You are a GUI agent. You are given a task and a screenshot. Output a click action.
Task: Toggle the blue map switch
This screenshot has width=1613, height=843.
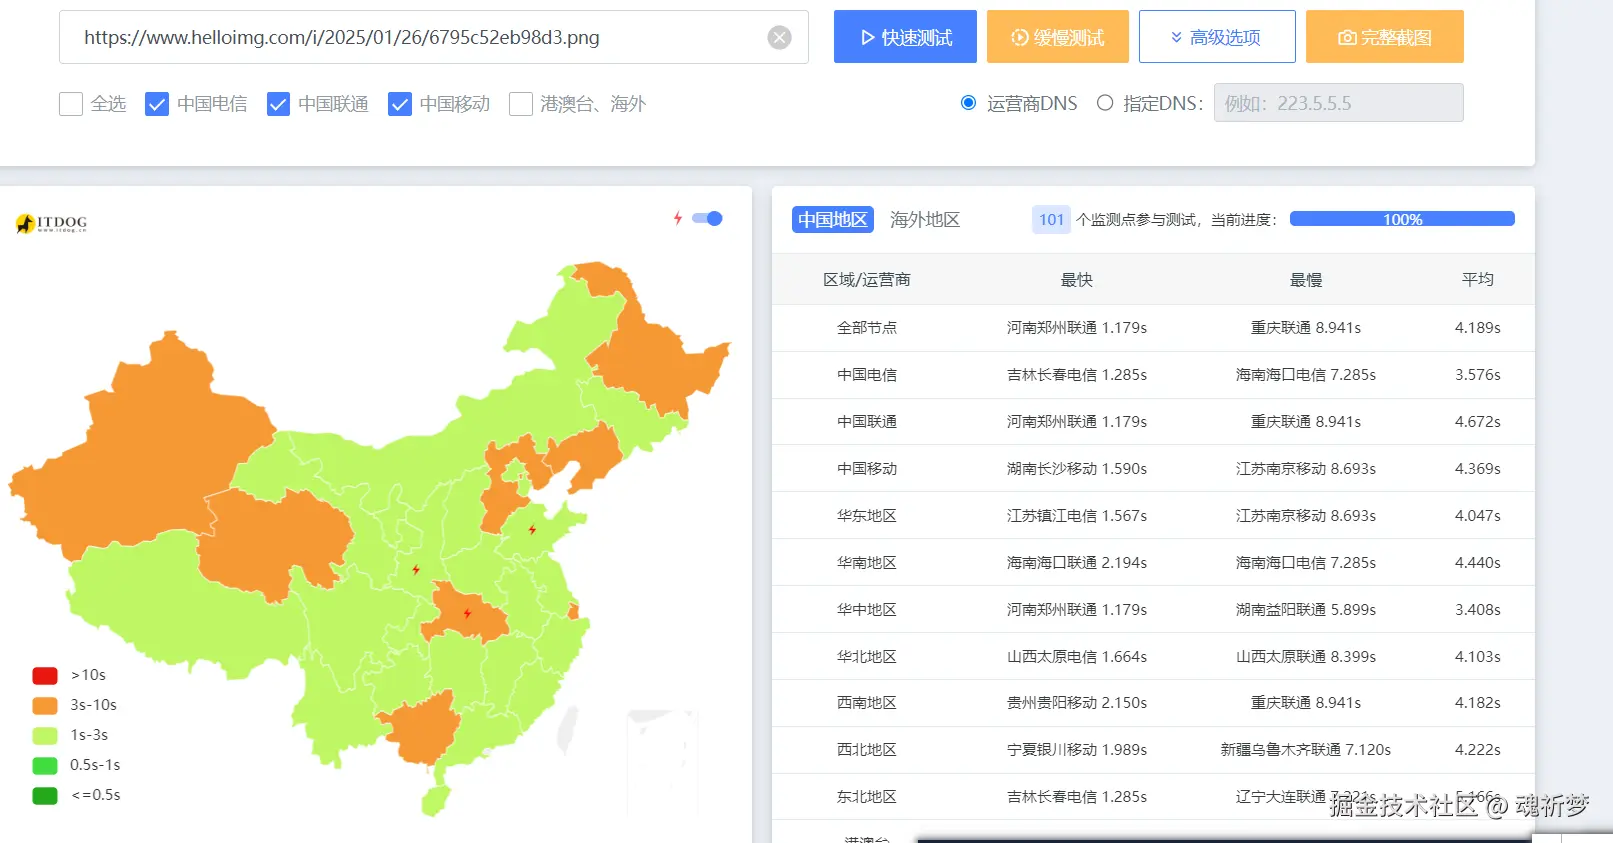(707, 218)
